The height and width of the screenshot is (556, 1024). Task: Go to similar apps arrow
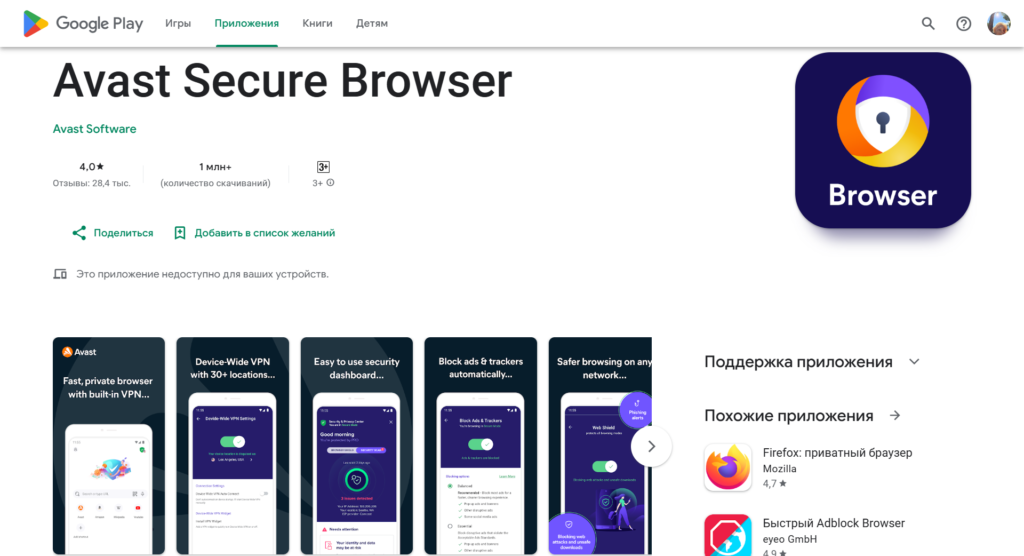click(895, 416)
